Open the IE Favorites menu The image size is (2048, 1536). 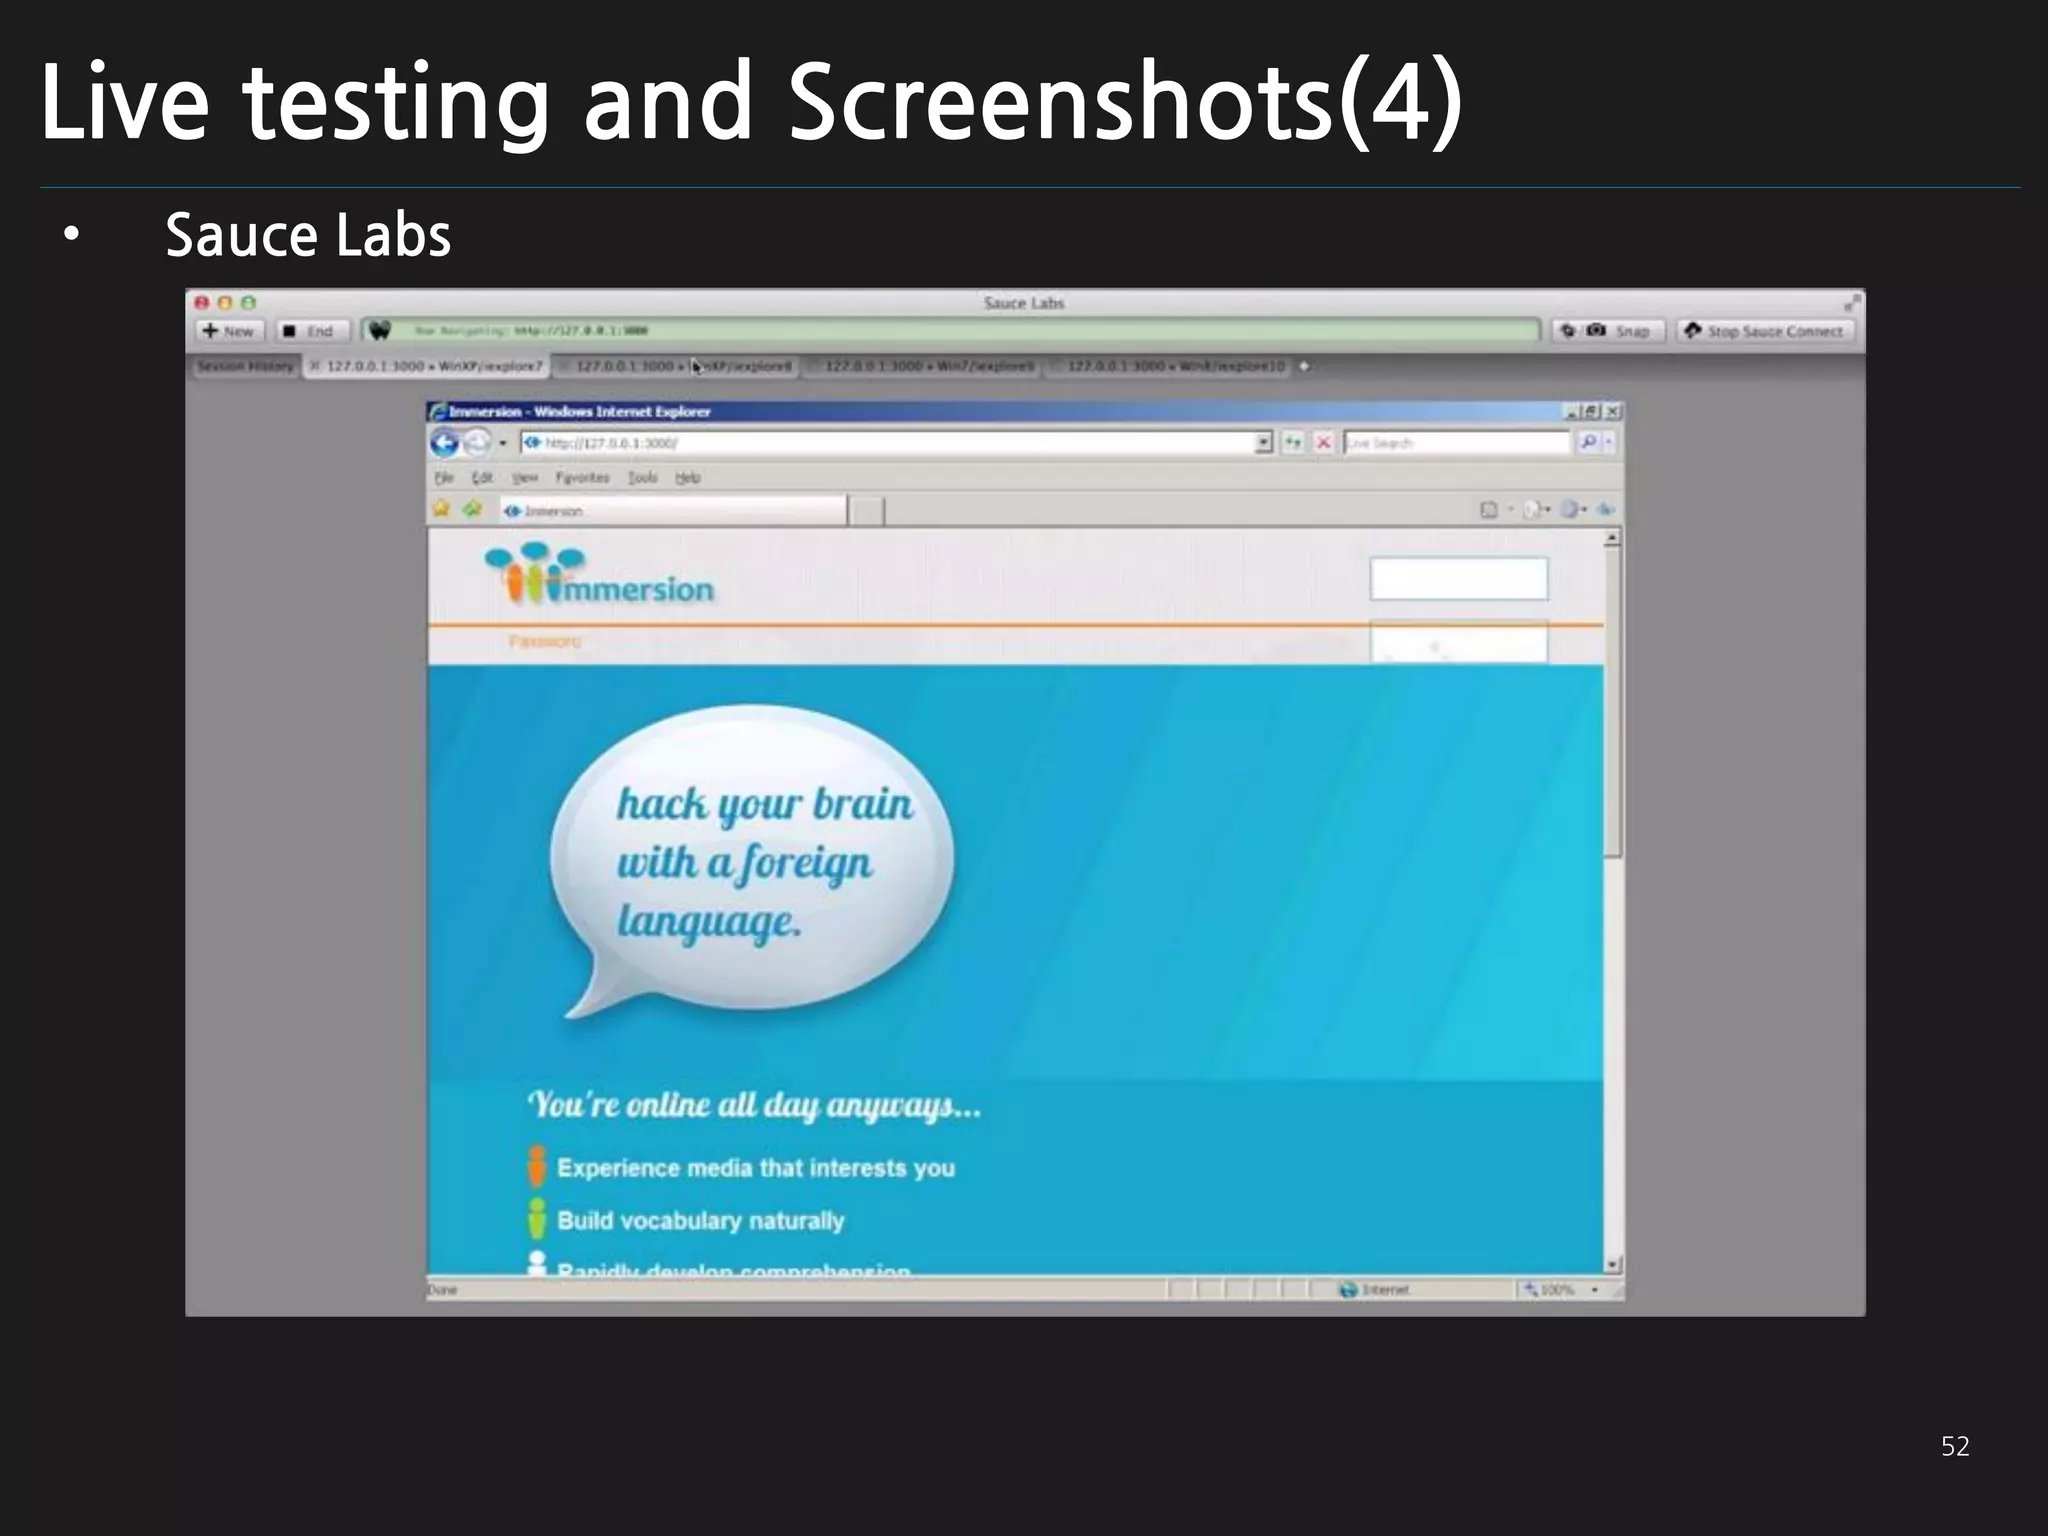click(x=582, y=477)
